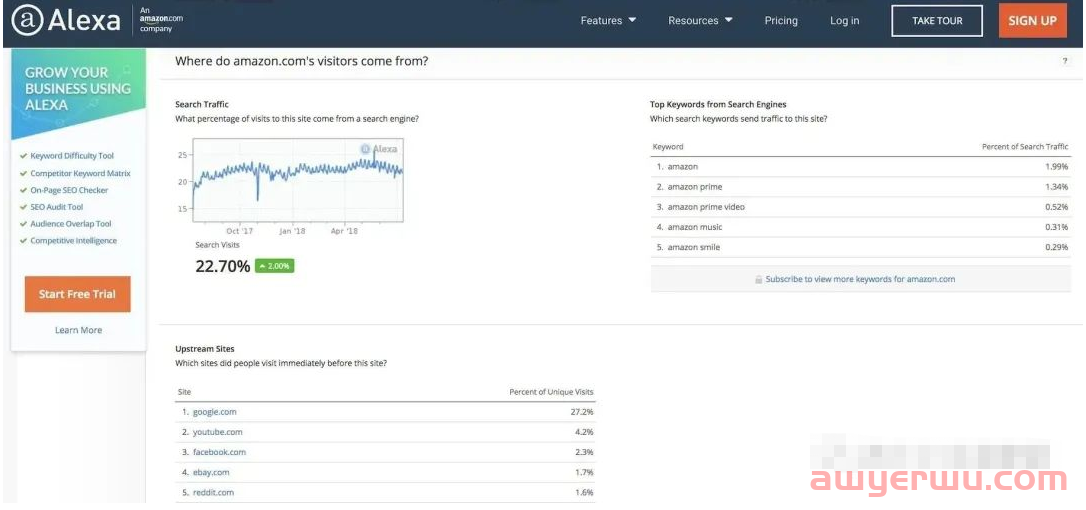Expand the Resources dropdown menu
The width and height of the screenshot is (1086, 510).
[700, 21]
